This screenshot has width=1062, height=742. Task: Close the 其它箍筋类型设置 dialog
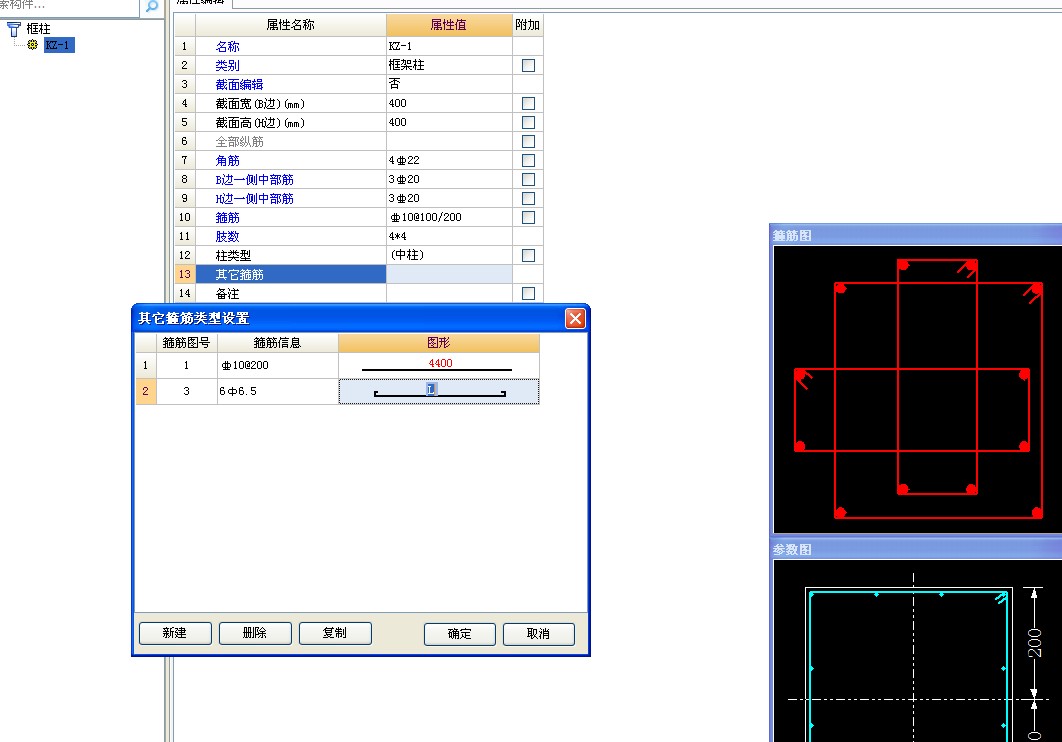click(575, 318)
